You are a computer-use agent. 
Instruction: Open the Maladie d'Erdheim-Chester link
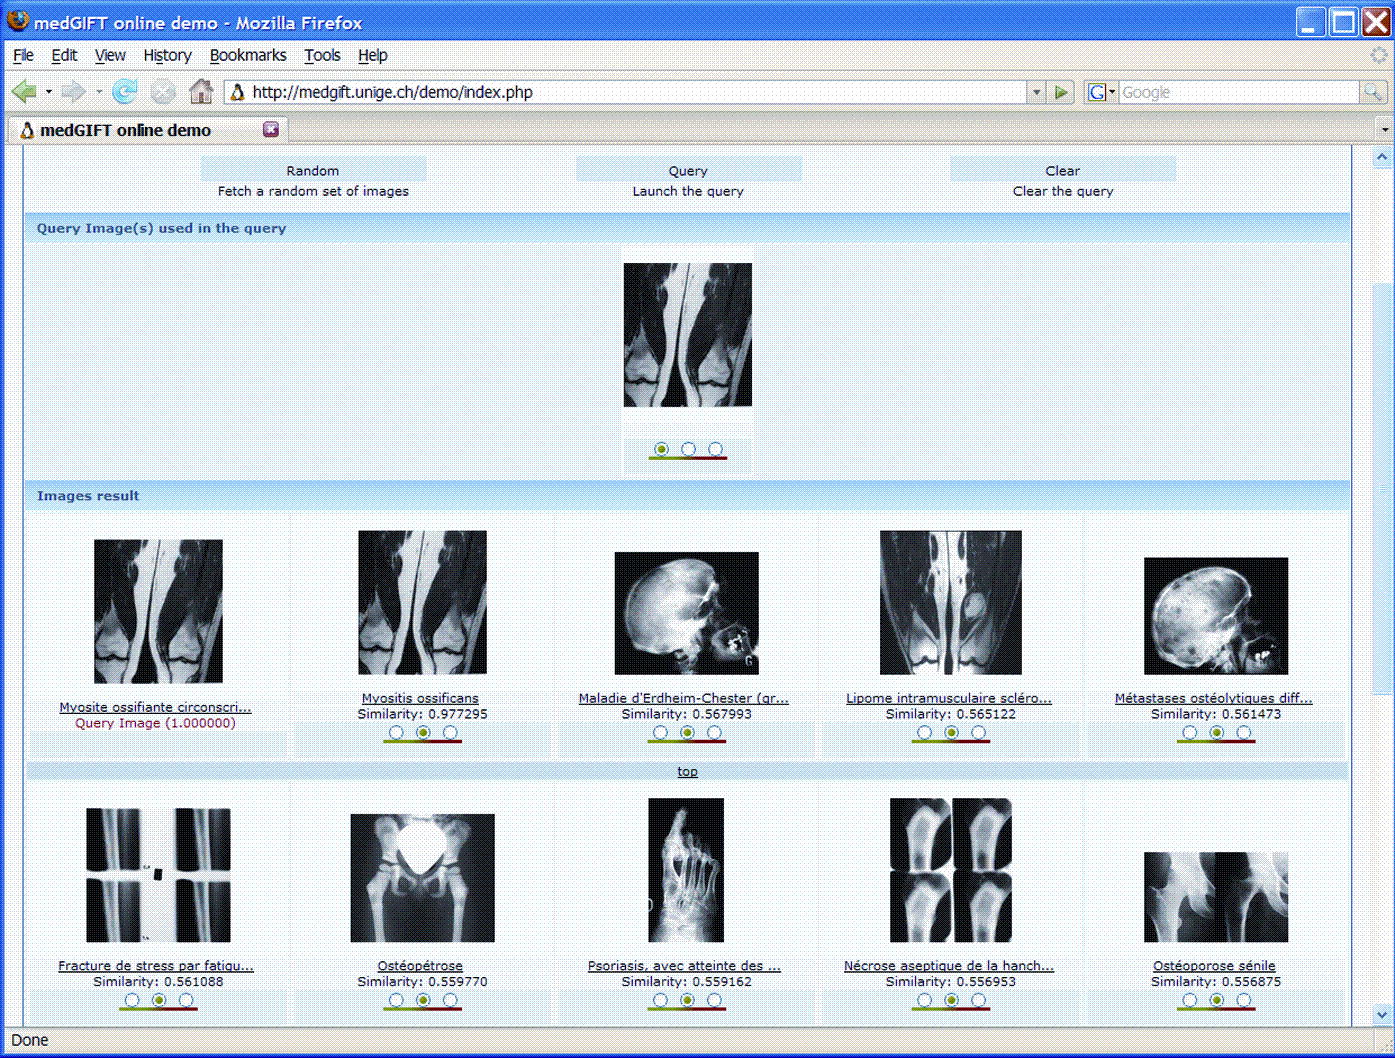684,698
